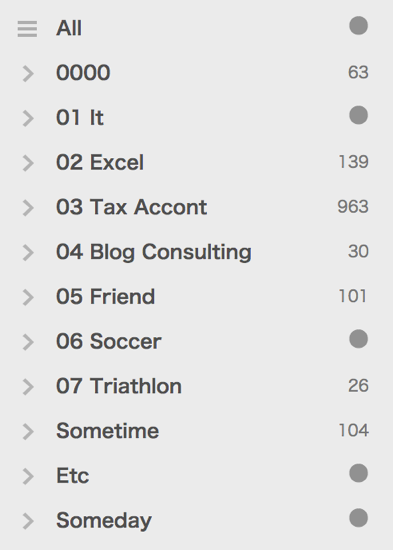Click the gray dot next to Etc
Viewport: 393px width, 550px height.
tap(358, 473)
